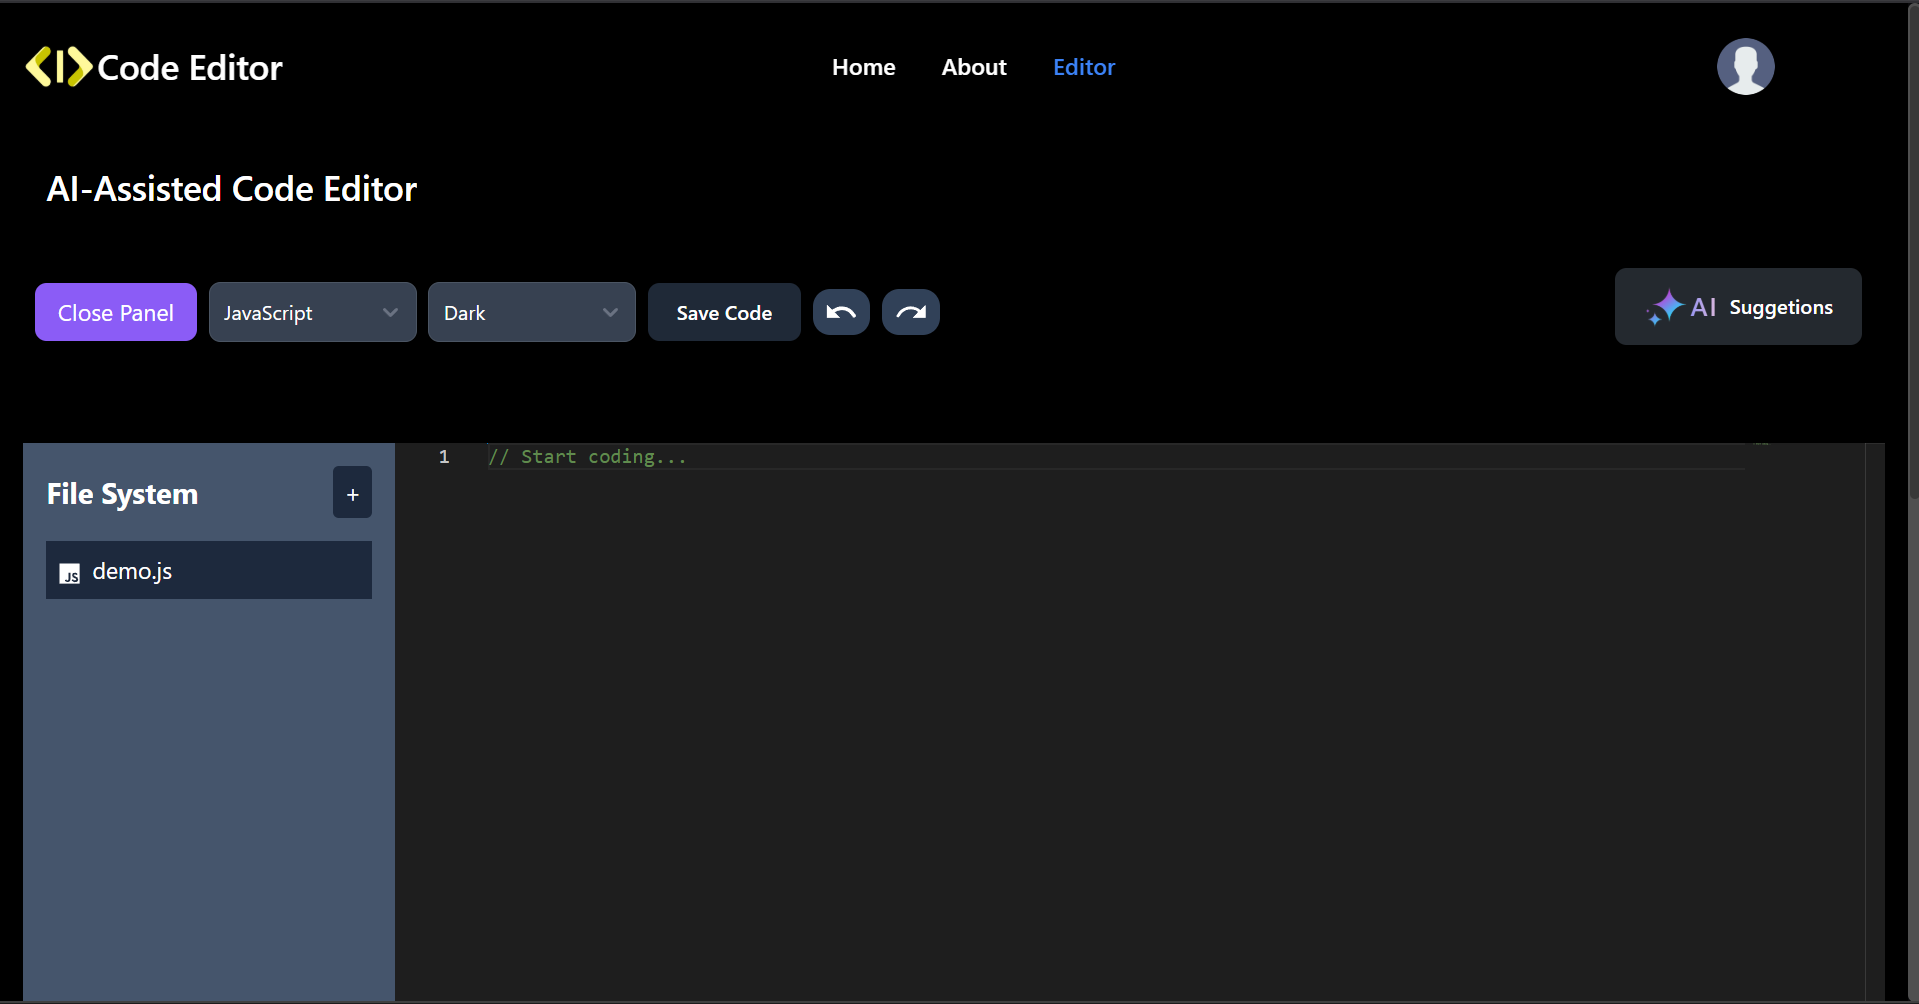
Task: Select the Editor nav link
Action: pos(1083,67)
